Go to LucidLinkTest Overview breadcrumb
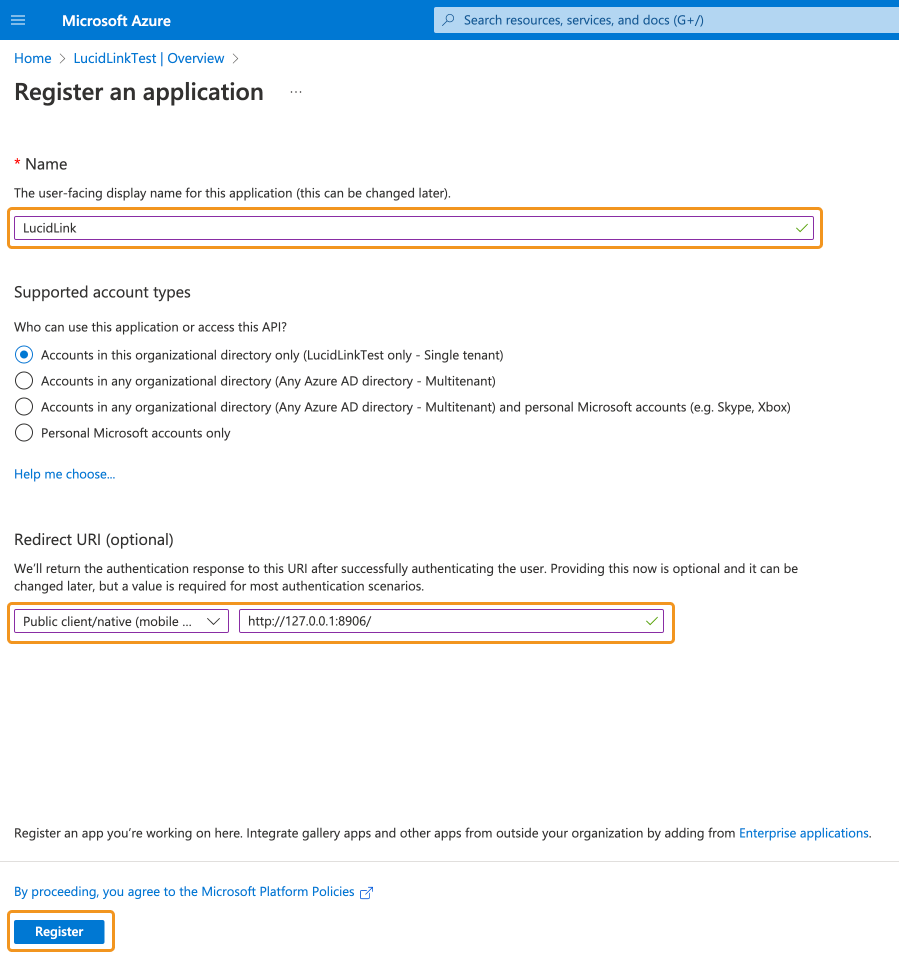This screenshot has height=955, width=899. point(149,58)
